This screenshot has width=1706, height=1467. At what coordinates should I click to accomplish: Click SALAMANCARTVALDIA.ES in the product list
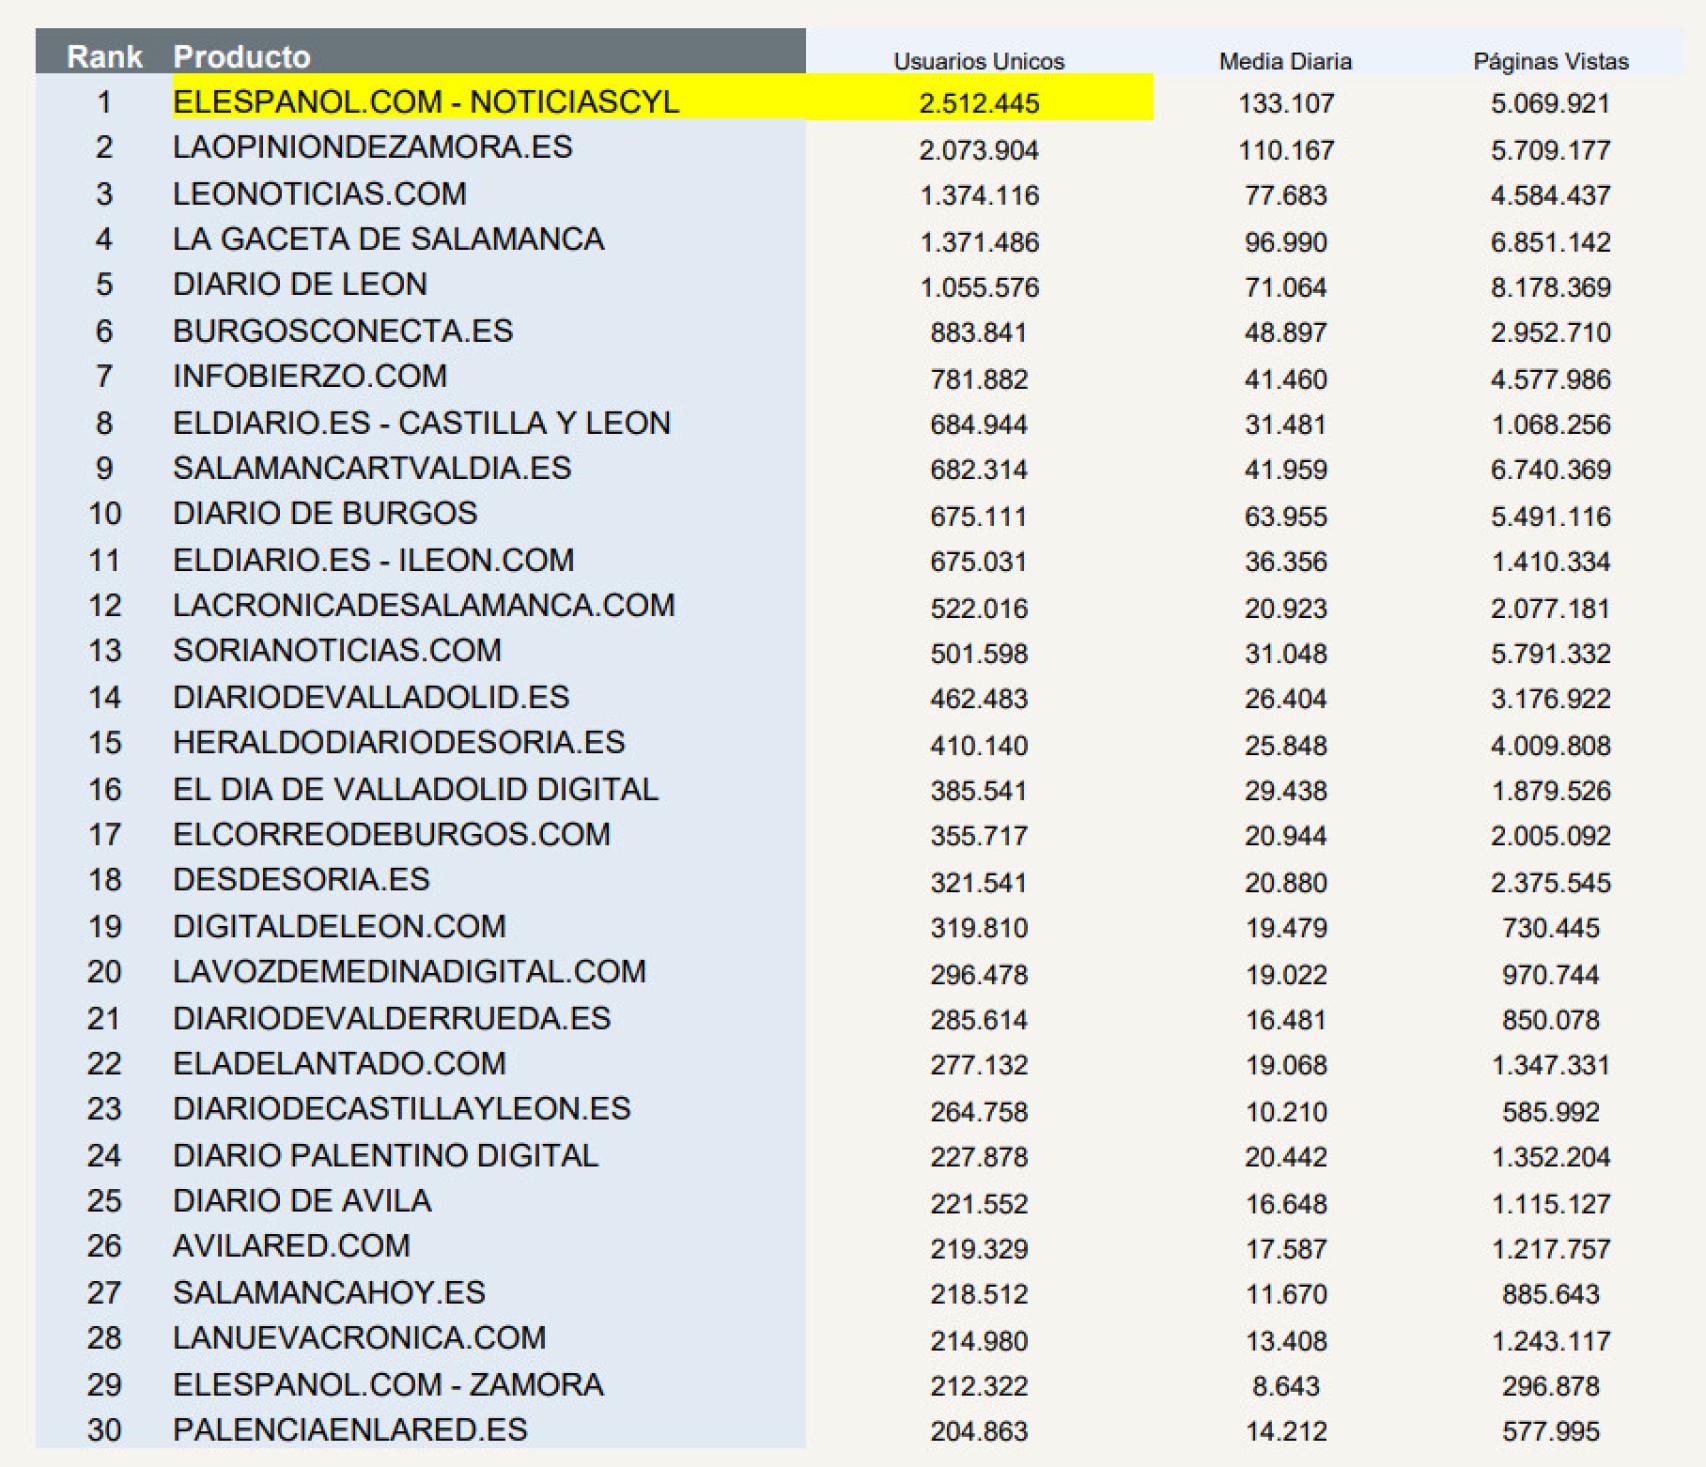[x=372, y=469]
